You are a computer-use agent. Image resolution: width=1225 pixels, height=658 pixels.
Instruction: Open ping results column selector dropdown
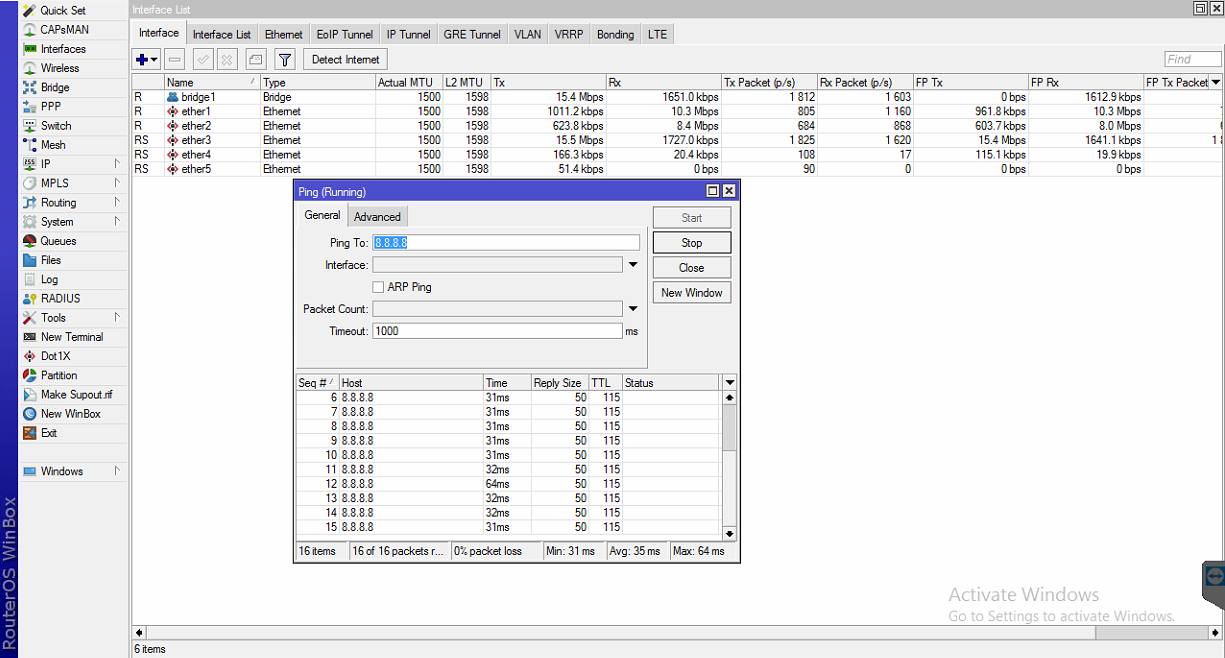tap(729, 382)
